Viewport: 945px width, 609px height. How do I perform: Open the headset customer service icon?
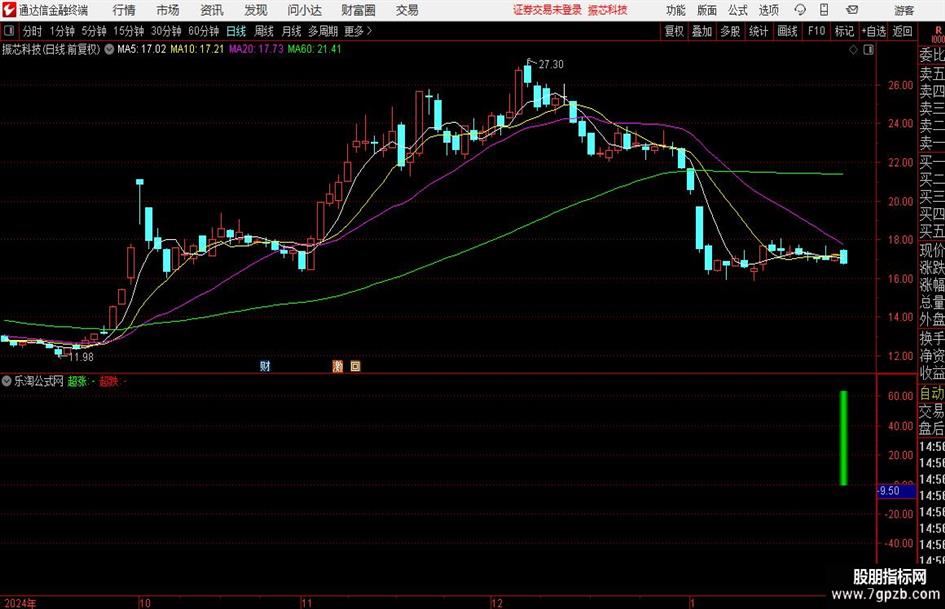tap(800, 10)
